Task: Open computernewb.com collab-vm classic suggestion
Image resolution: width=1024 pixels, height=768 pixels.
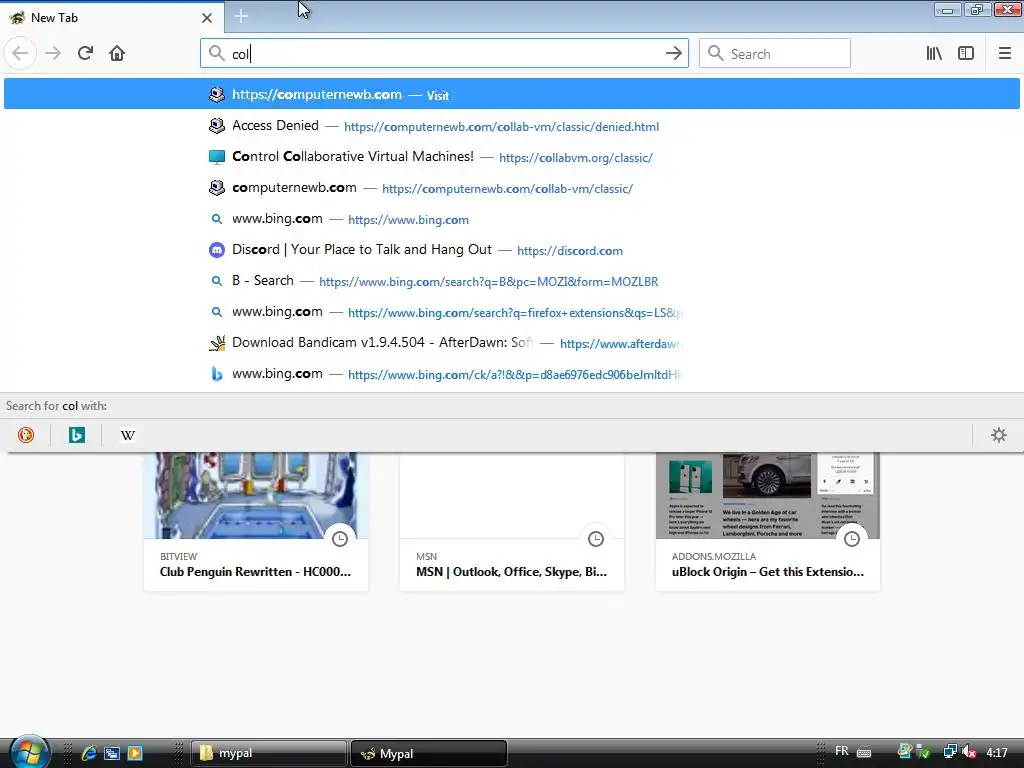Action: 512,188
